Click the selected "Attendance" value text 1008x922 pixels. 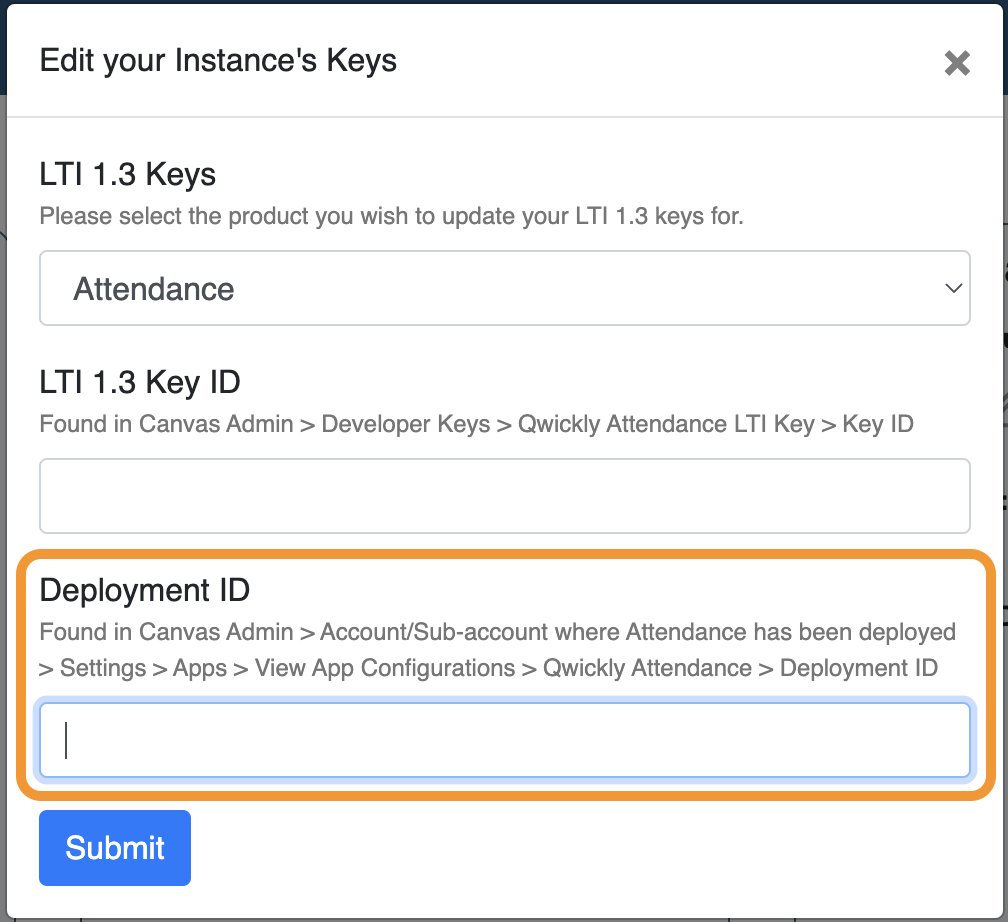[154, 290]
